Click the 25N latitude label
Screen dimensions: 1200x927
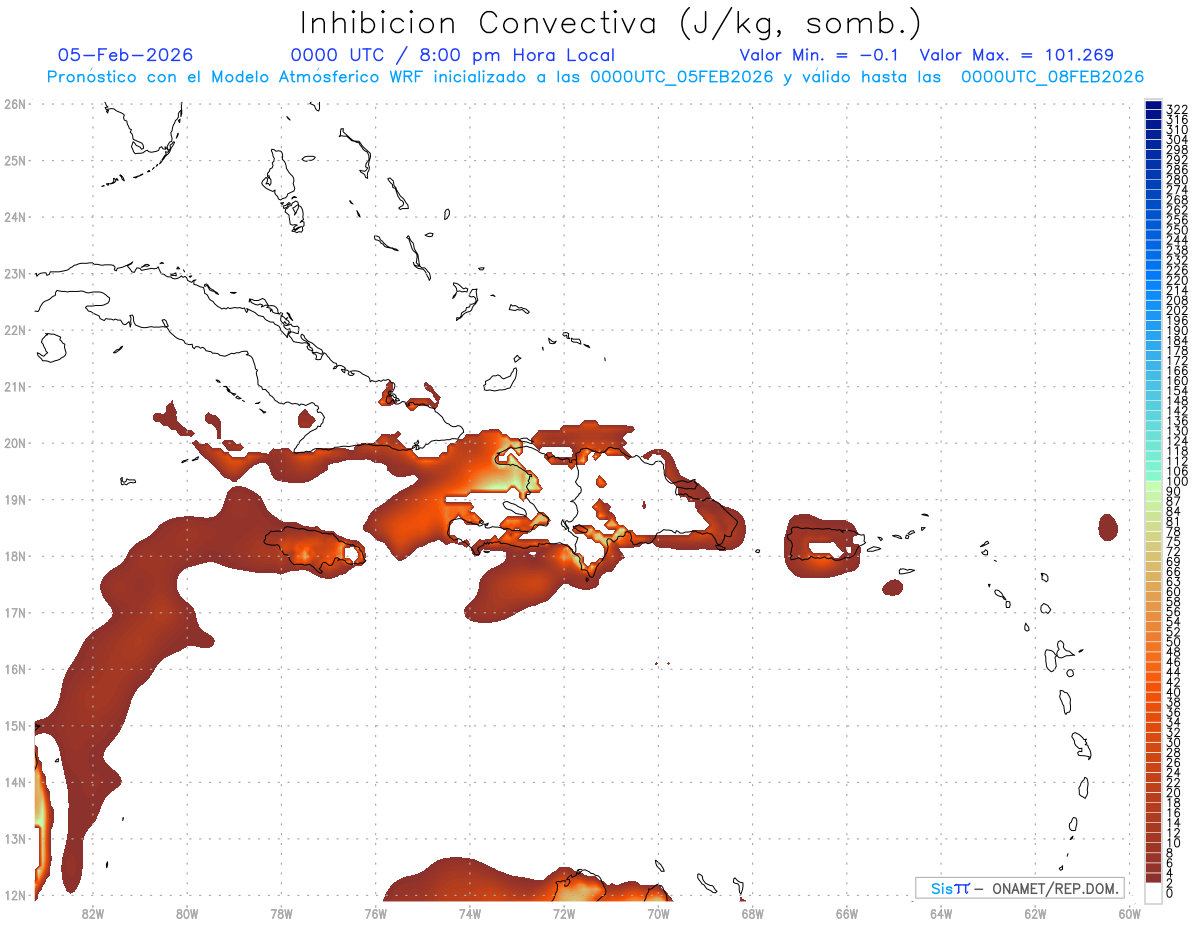tap(14, 160)
